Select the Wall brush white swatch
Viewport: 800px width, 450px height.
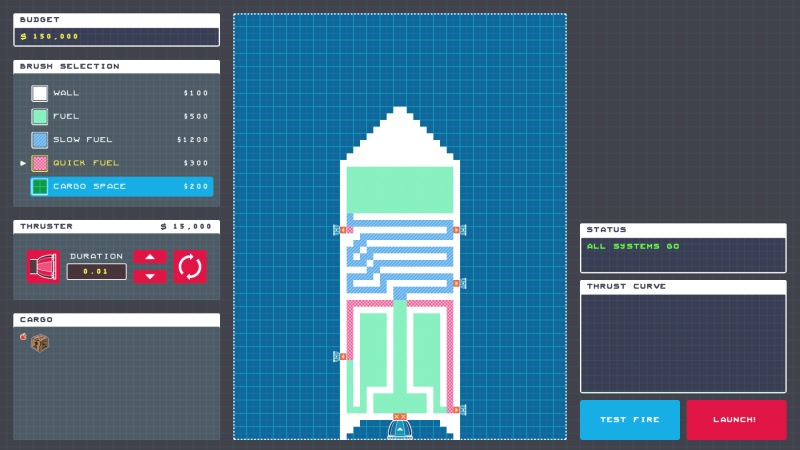pyautogui.click(x=40, y=93)
